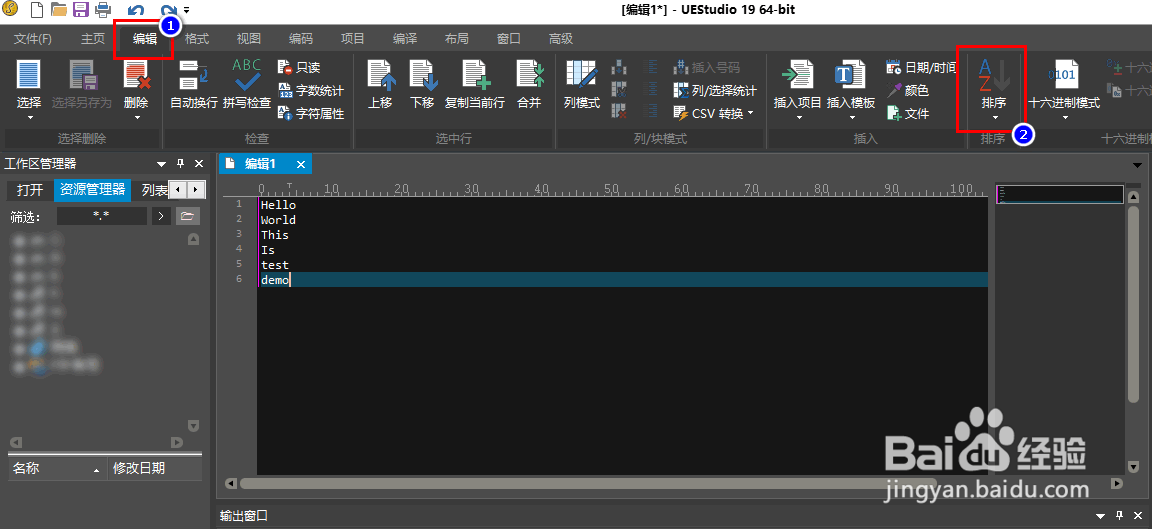
Task: Toggle 只读 read-only mode
Action: (299, 68)
